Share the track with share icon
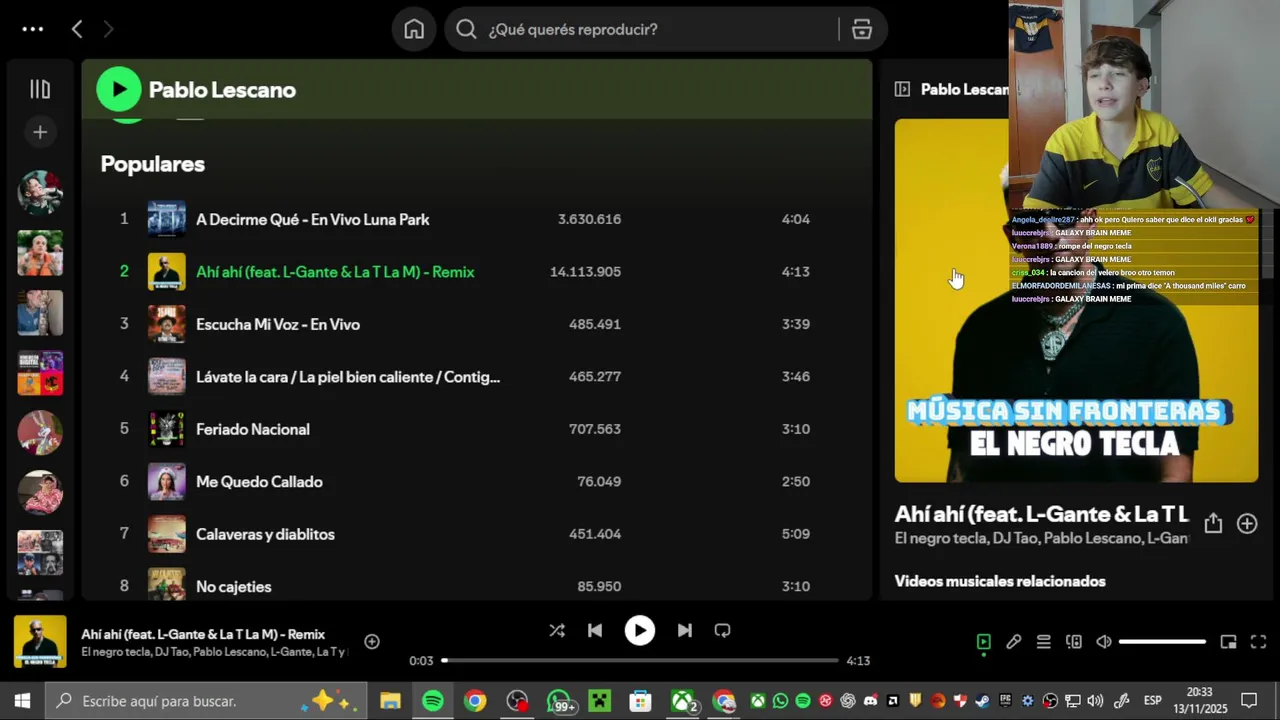 point(1213,523)
